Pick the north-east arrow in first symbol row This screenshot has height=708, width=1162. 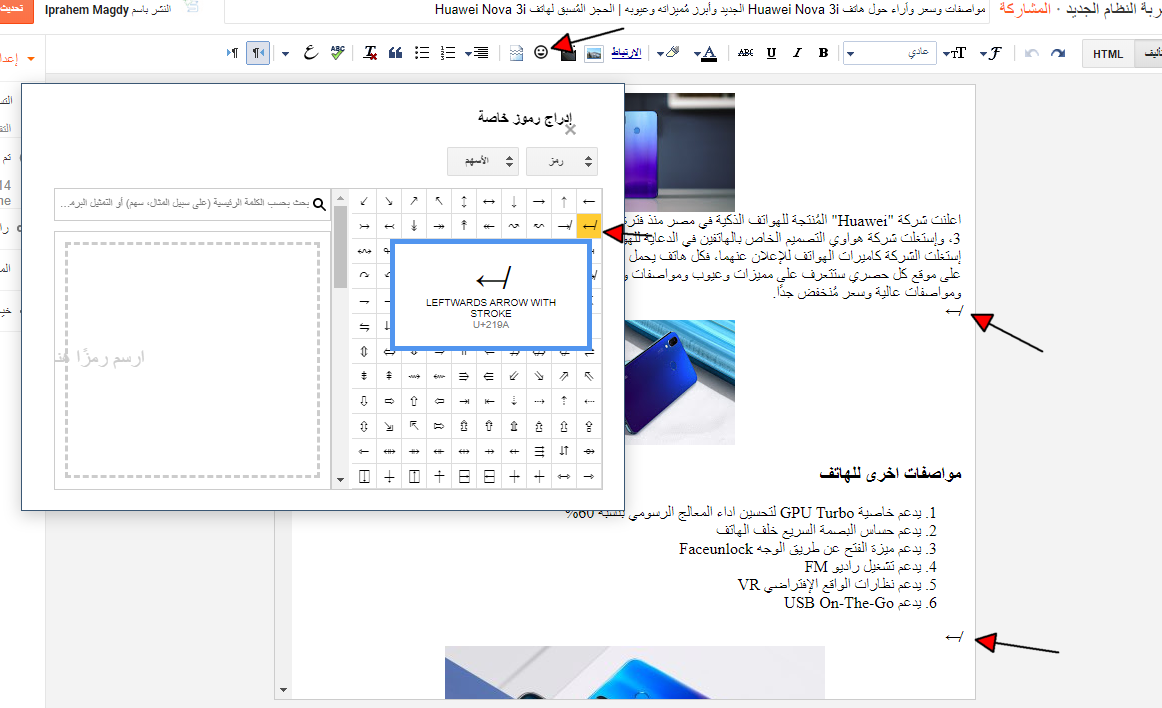(x=414, y=201)
